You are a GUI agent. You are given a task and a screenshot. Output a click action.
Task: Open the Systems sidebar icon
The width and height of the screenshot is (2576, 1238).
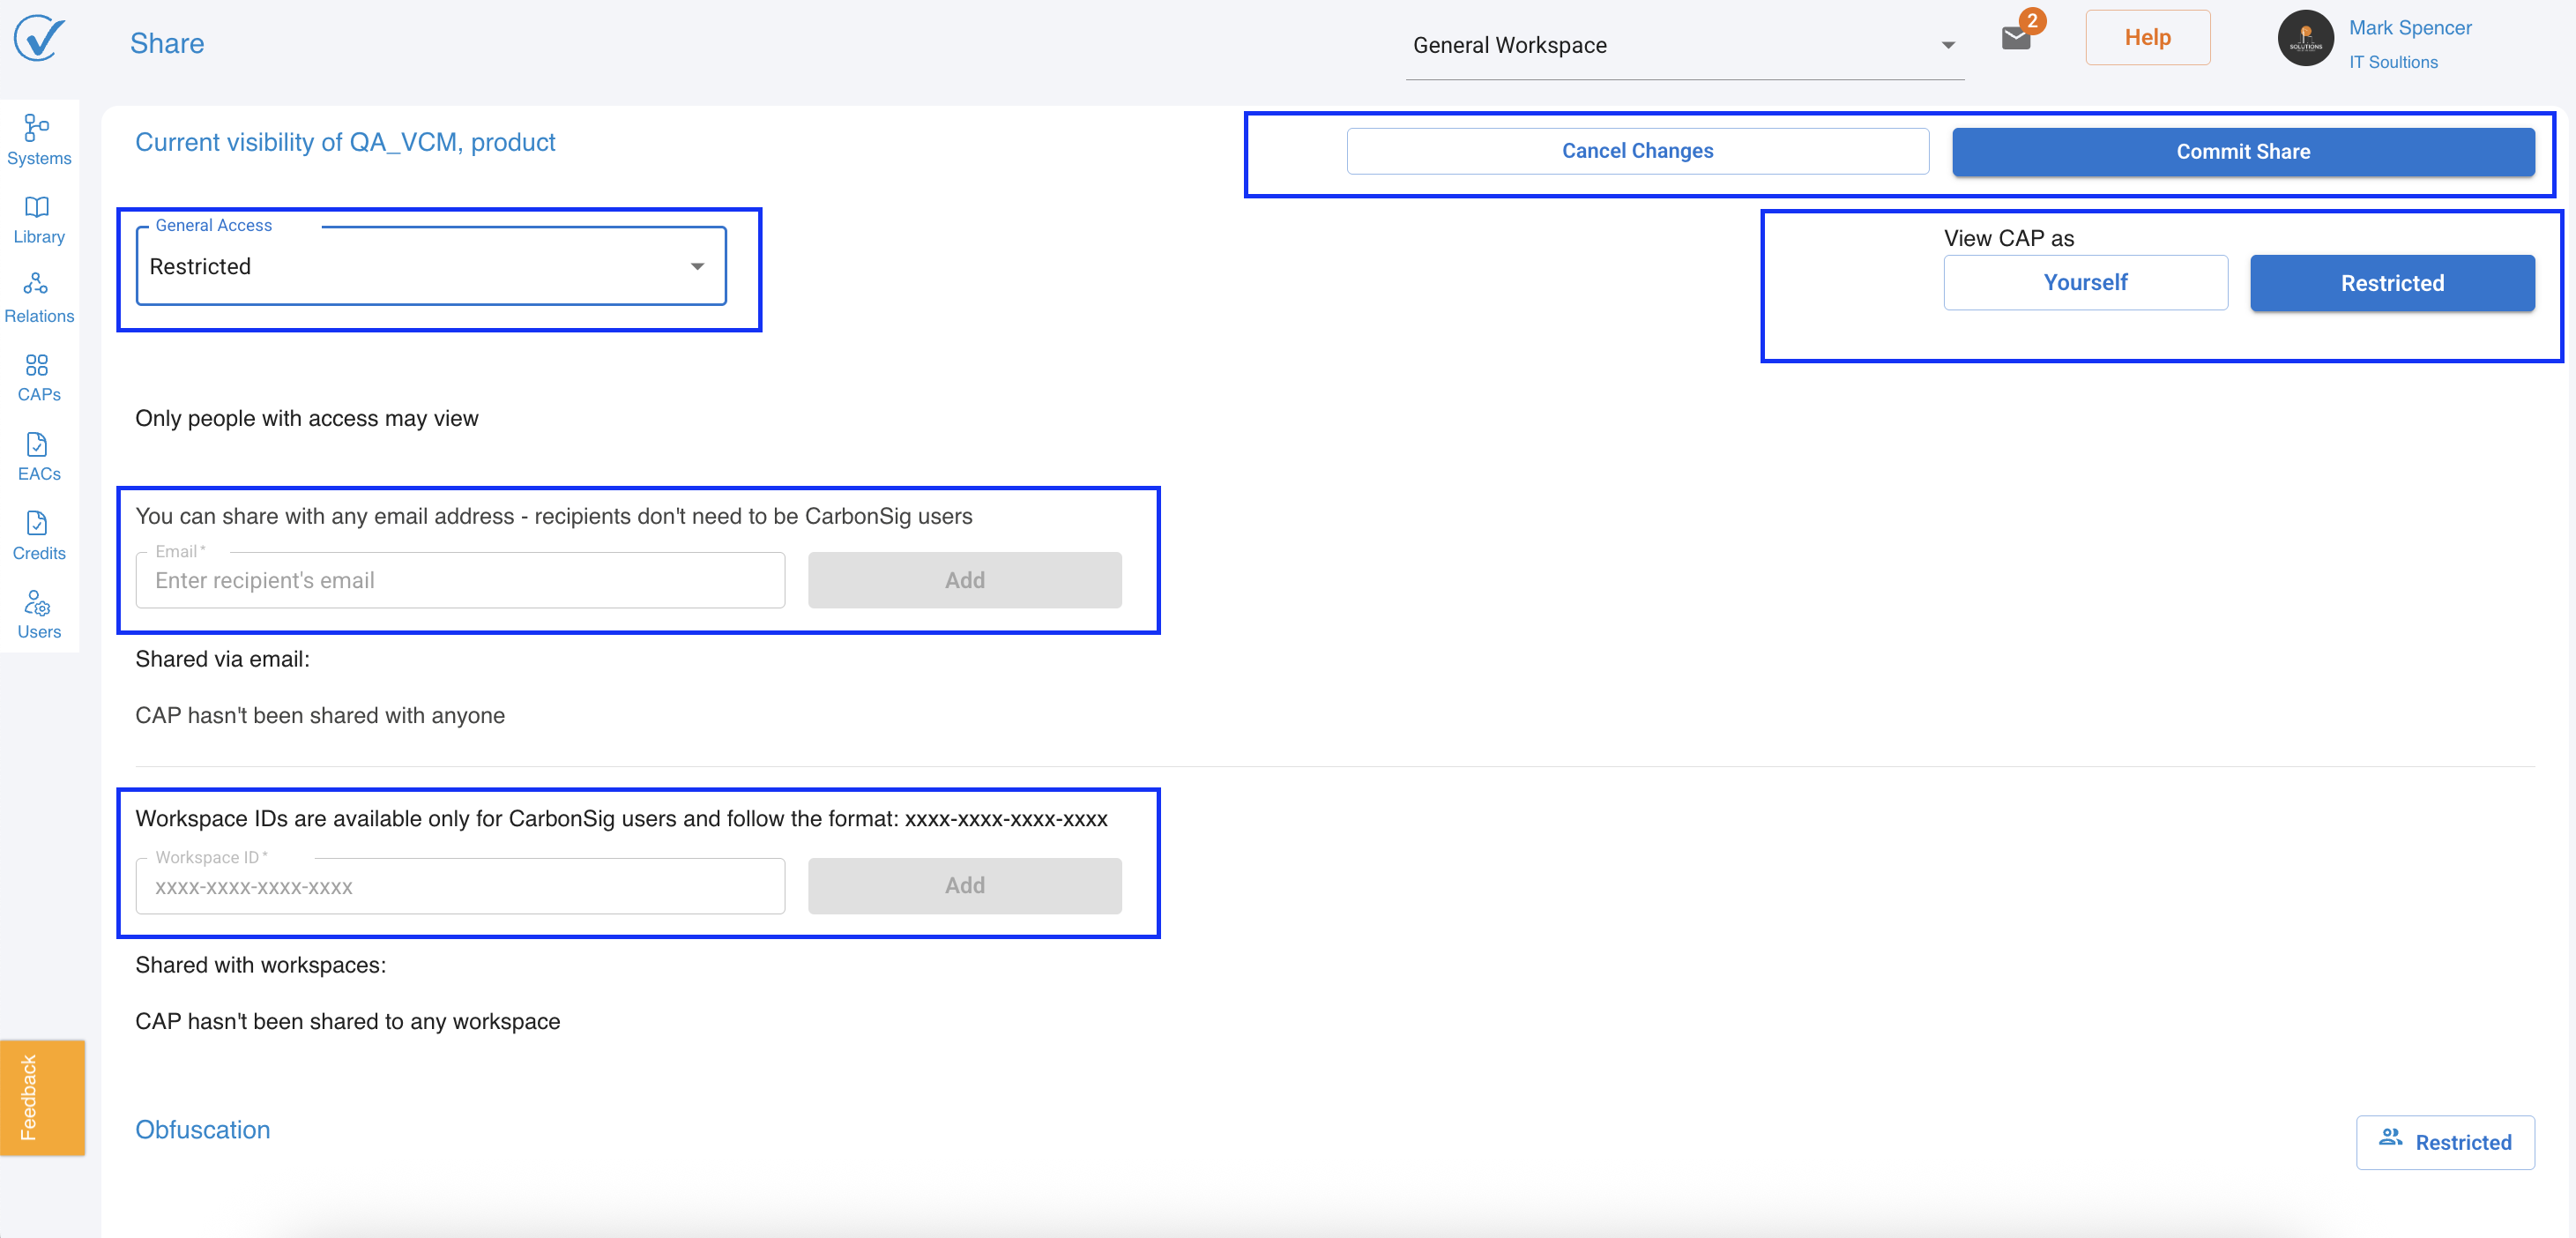[38, 139]
